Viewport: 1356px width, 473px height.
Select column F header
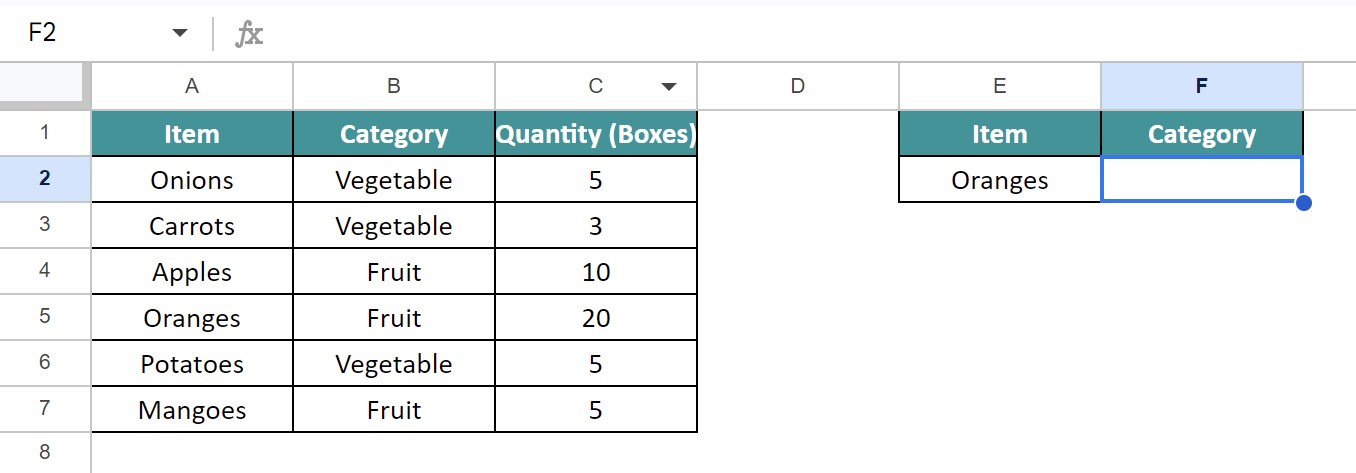1202,86
